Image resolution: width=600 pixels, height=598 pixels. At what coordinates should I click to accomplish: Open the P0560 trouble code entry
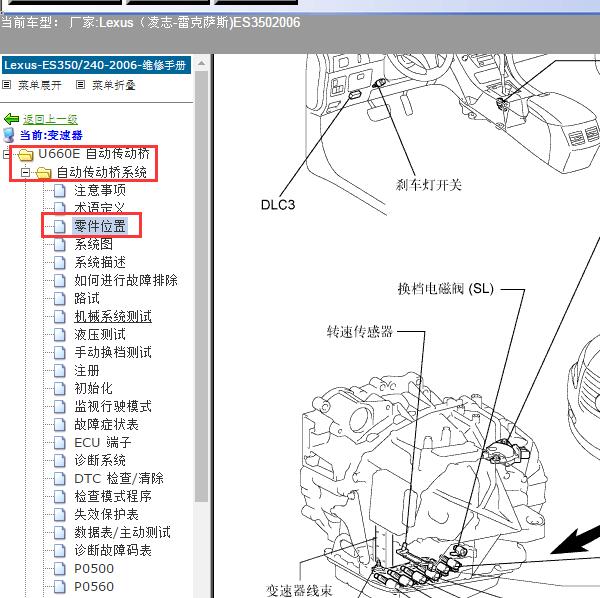pyautogui.click(x=94, y=586)
